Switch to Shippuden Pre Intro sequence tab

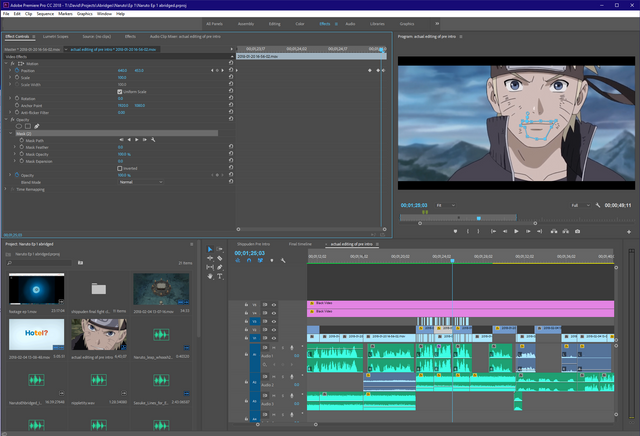[253, 244]
